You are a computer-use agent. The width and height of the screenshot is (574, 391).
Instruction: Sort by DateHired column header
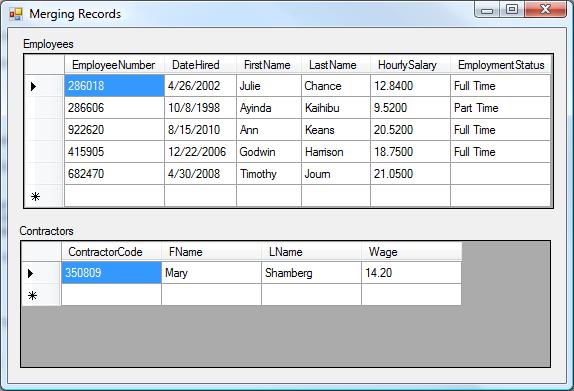200,65
